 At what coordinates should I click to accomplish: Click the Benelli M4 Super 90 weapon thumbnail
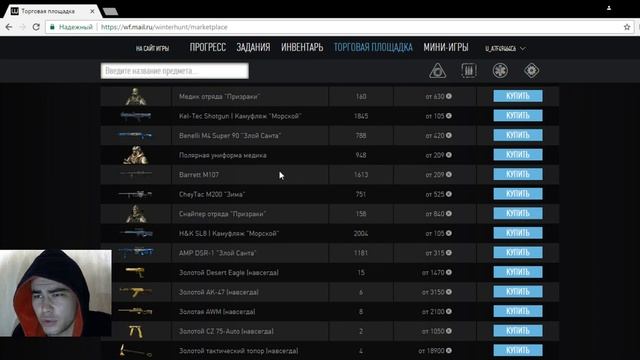tap(136, 136)
